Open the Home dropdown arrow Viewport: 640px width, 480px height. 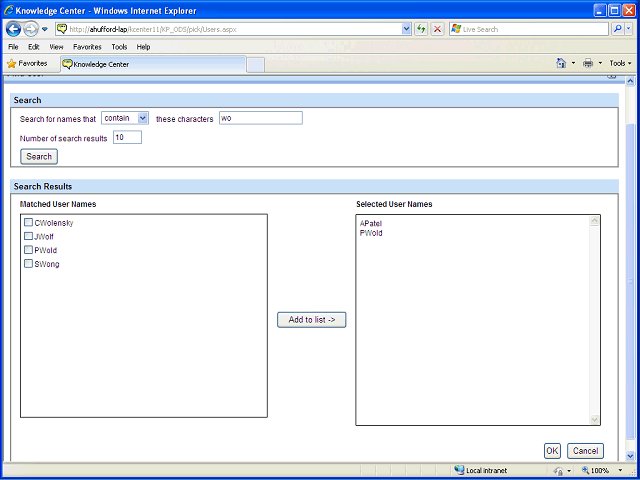tap(573, 63)
